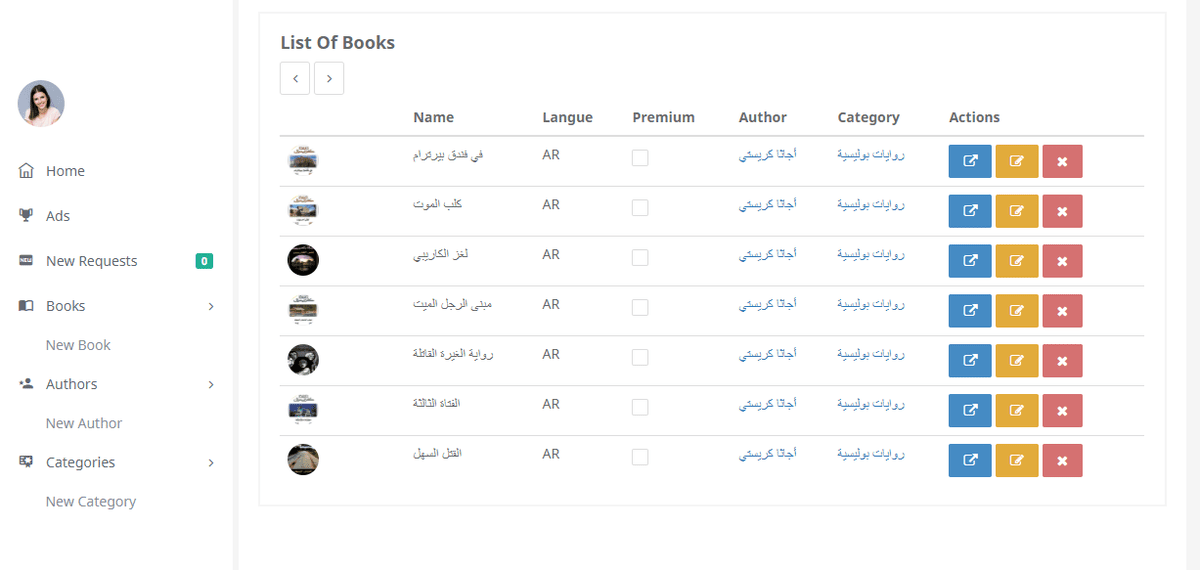This screenshot has width=1200, height=570.
Task: Select New Book under Books
Action: point(78,345)
